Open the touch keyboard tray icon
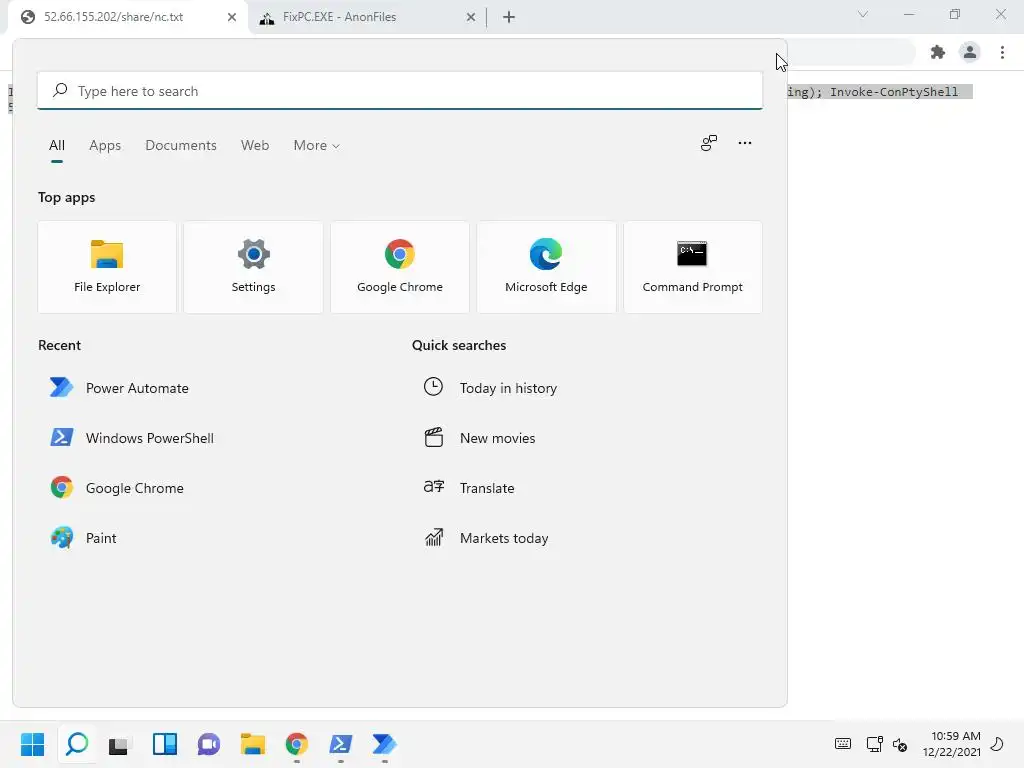The image size is (1024, 768). pos(843,744)
